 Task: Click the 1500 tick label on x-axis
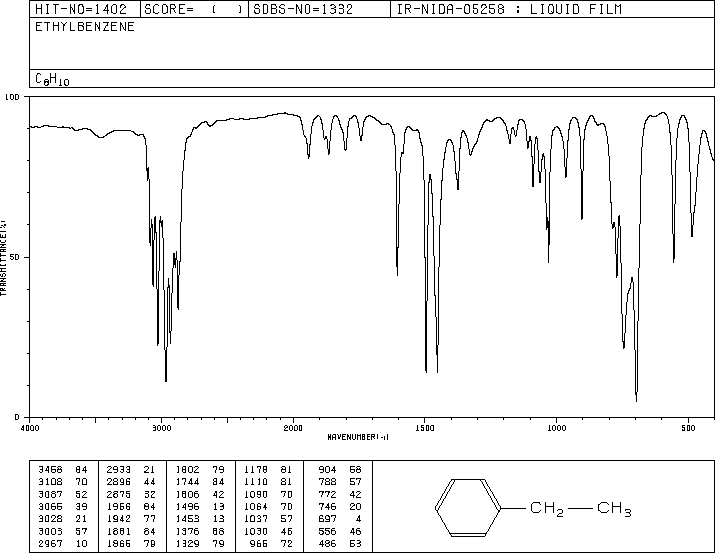[x=425, y=428]
